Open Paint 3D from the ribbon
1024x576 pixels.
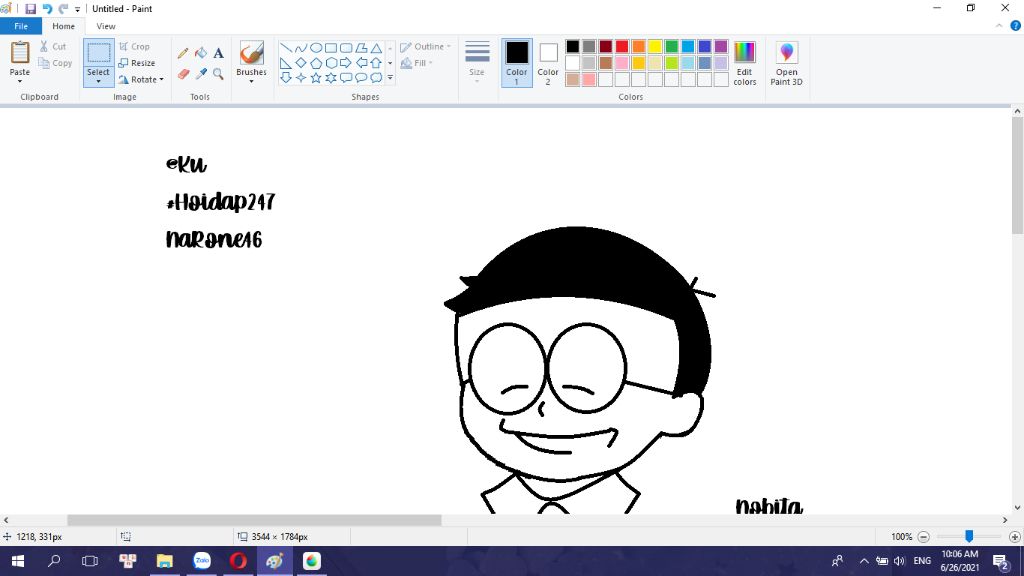pos(786,63)
